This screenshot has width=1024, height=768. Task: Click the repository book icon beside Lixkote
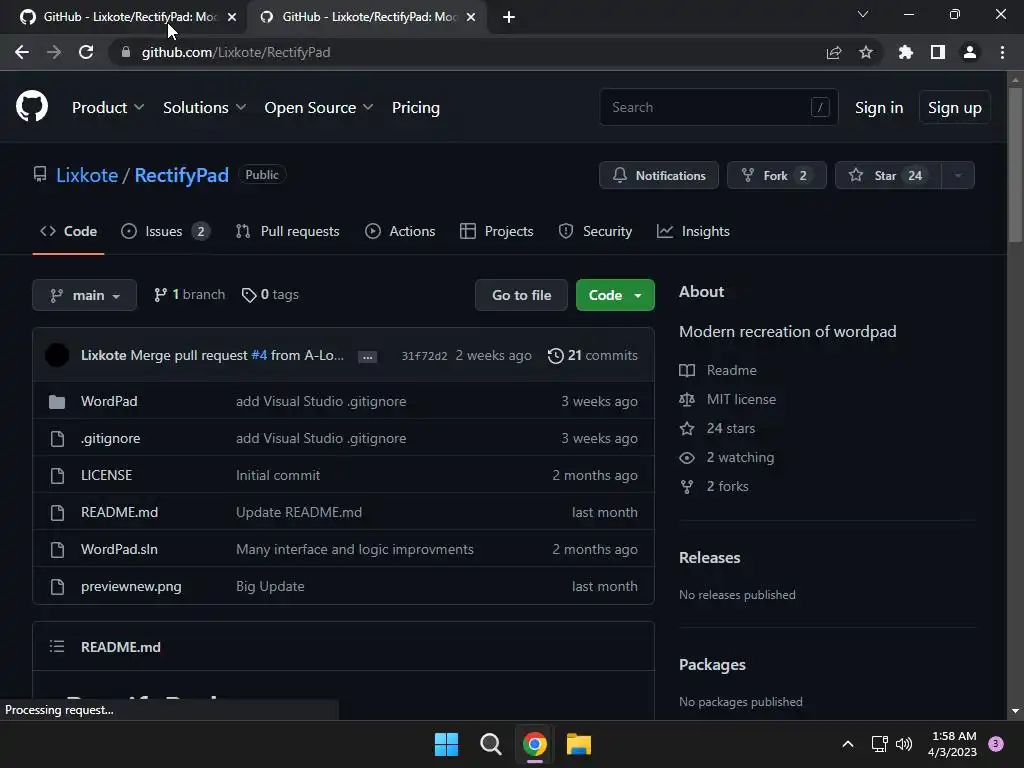point(40,174)
